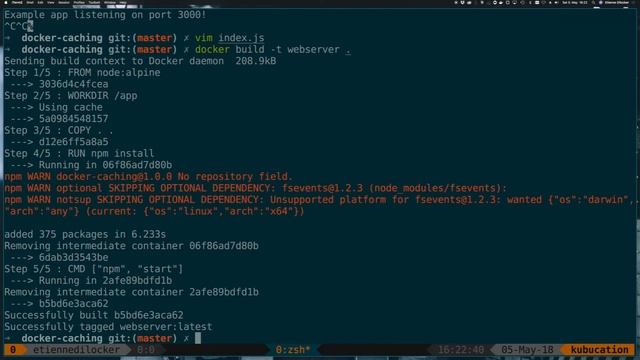Click 'Step 4/5 : RUN npm install' line
Screen dimensions: 640x360
(x=79, y=153)
